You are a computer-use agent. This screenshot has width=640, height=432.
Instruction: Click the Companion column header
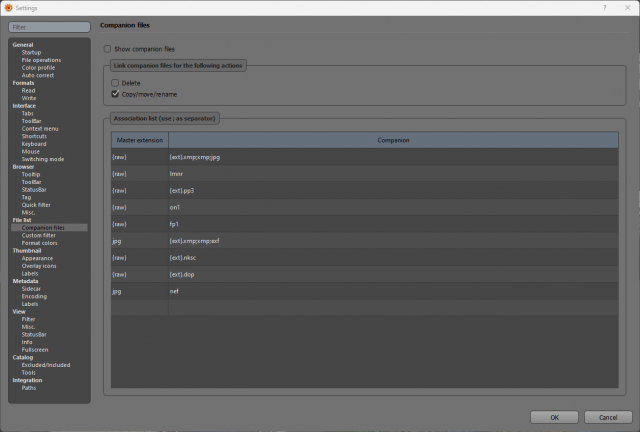coord(393,140)
